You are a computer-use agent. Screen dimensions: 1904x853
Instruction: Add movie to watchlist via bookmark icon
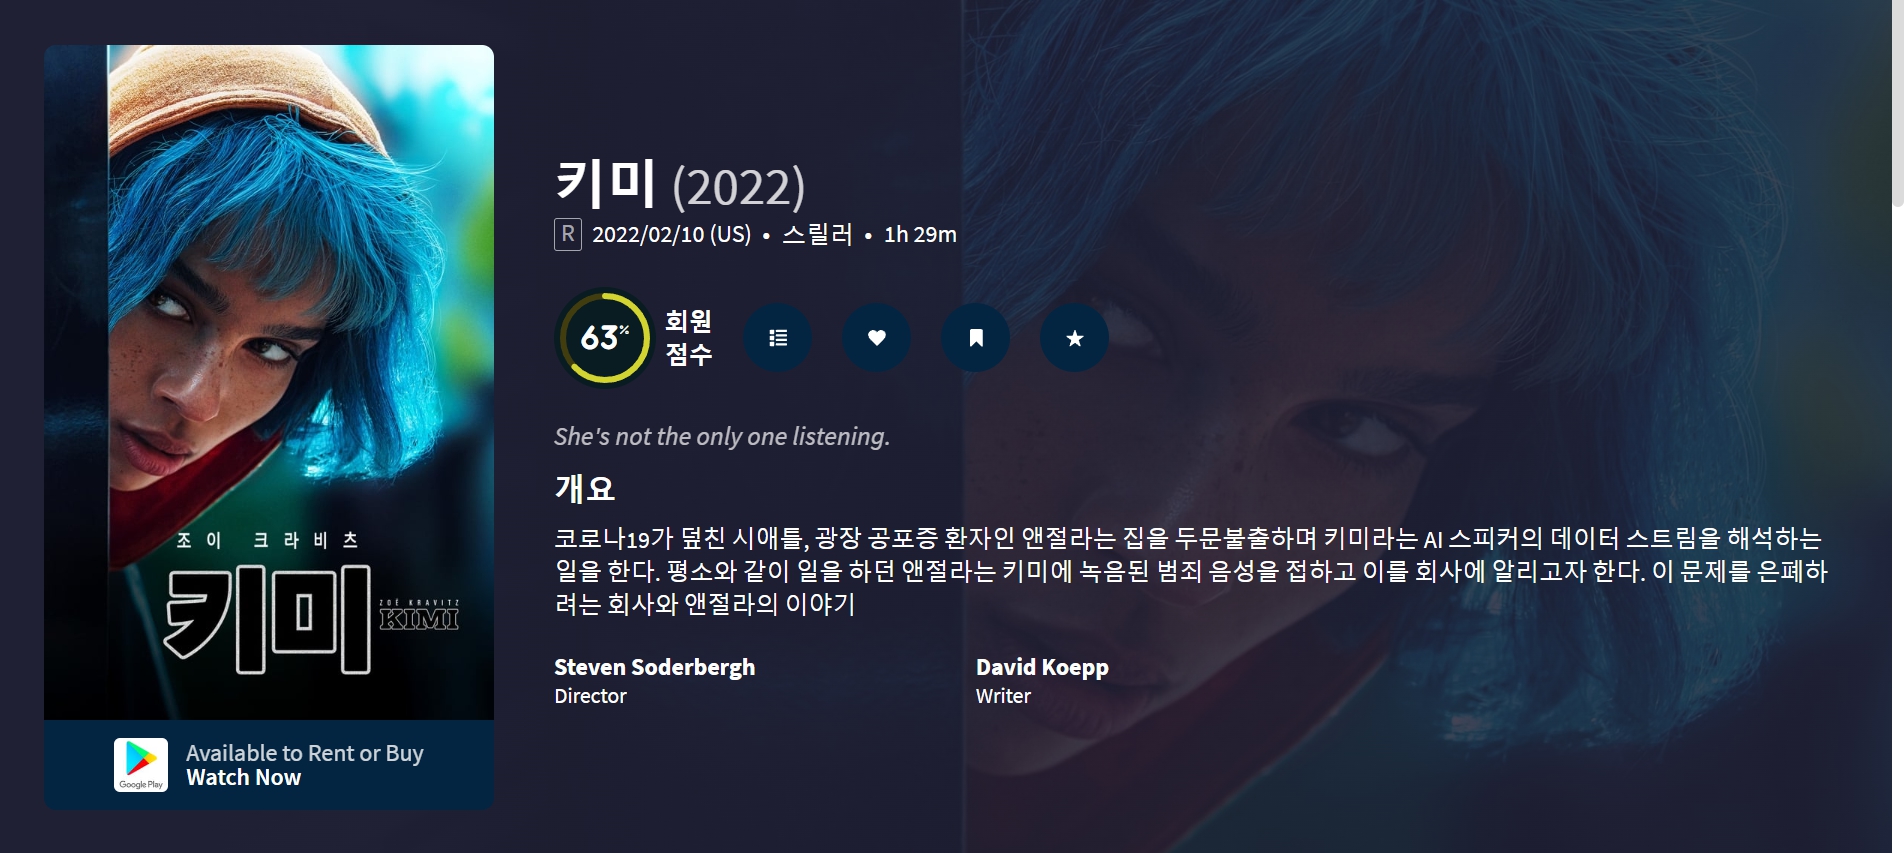coord(975,338)
